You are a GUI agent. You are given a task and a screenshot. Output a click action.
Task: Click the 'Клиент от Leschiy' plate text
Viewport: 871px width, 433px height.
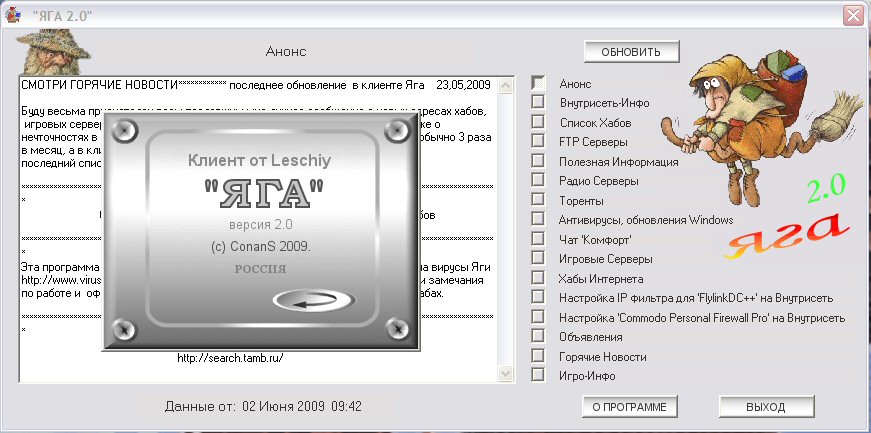[259, 161]
